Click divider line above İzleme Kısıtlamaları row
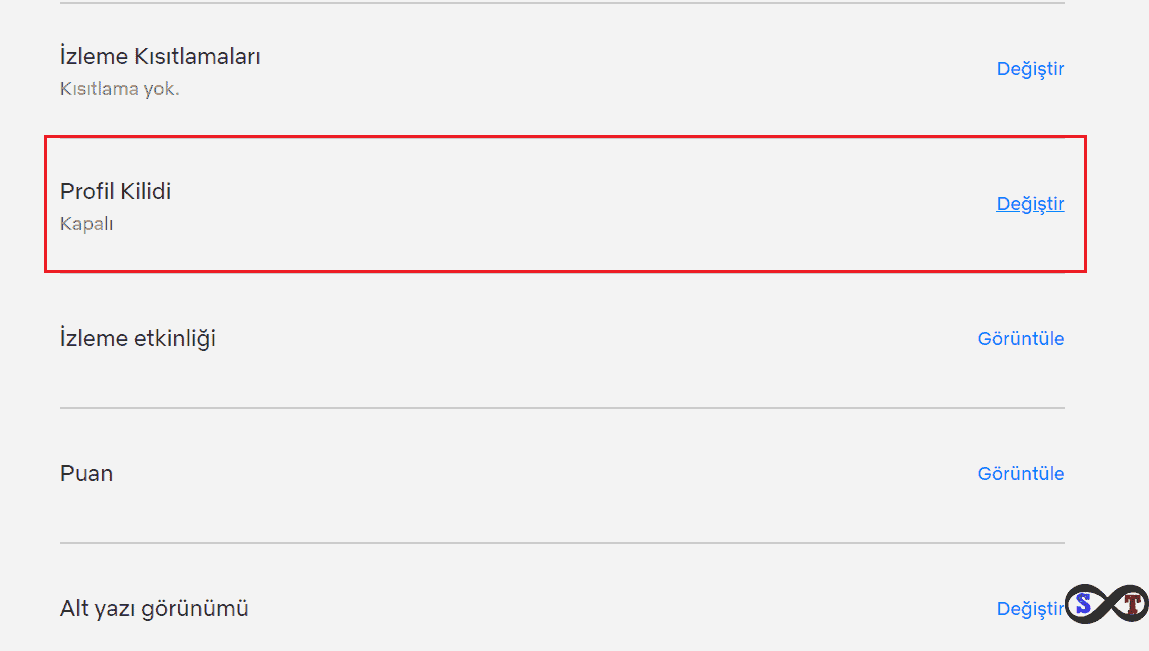Image resolution: width=1149 pixels, height=651 pixels. (x=562, y=3)
